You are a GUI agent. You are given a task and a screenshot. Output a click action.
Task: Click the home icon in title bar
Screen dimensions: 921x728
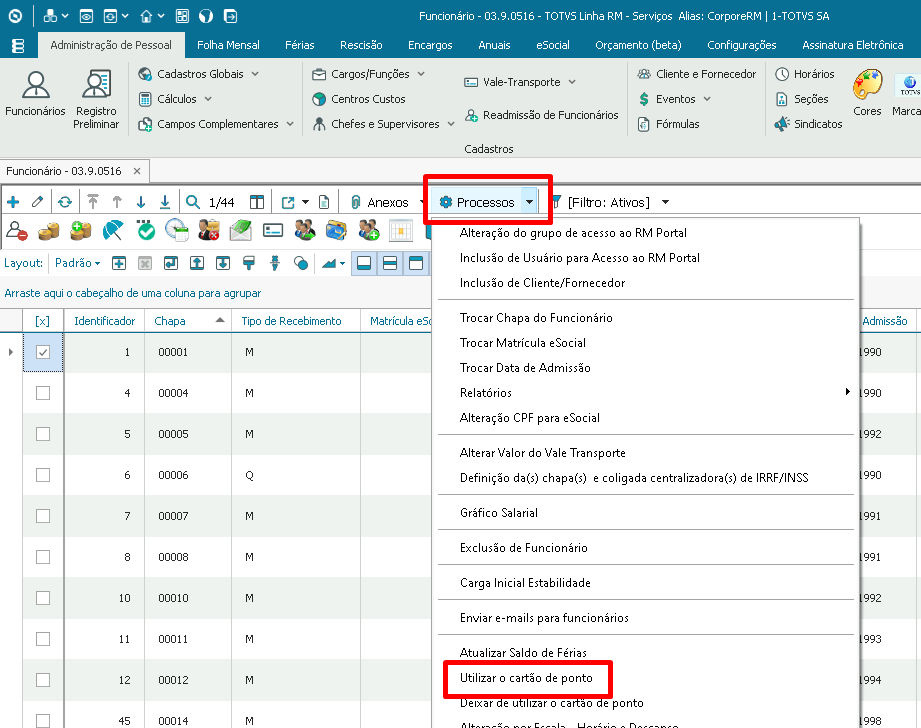click(x=146, y=16)
